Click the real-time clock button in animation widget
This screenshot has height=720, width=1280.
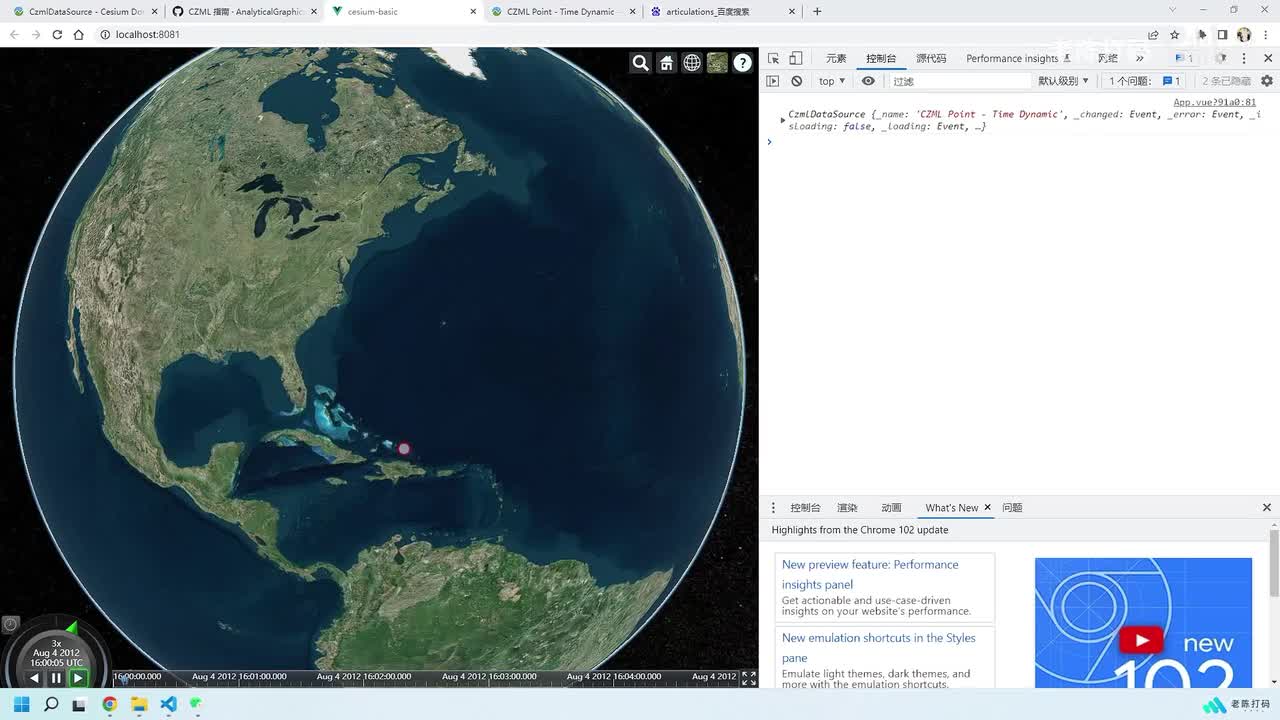pyautogui.click(x=11, y=624)
